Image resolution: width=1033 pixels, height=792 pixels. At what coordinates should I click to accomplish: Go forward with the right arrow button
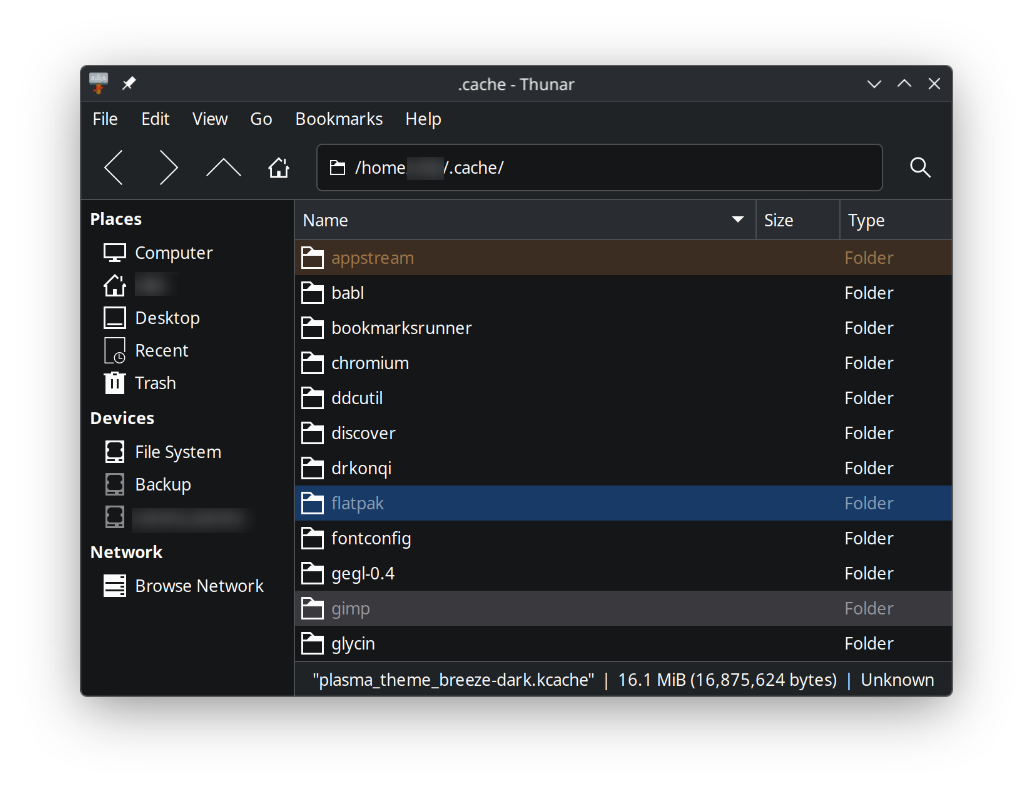[169, 167]
